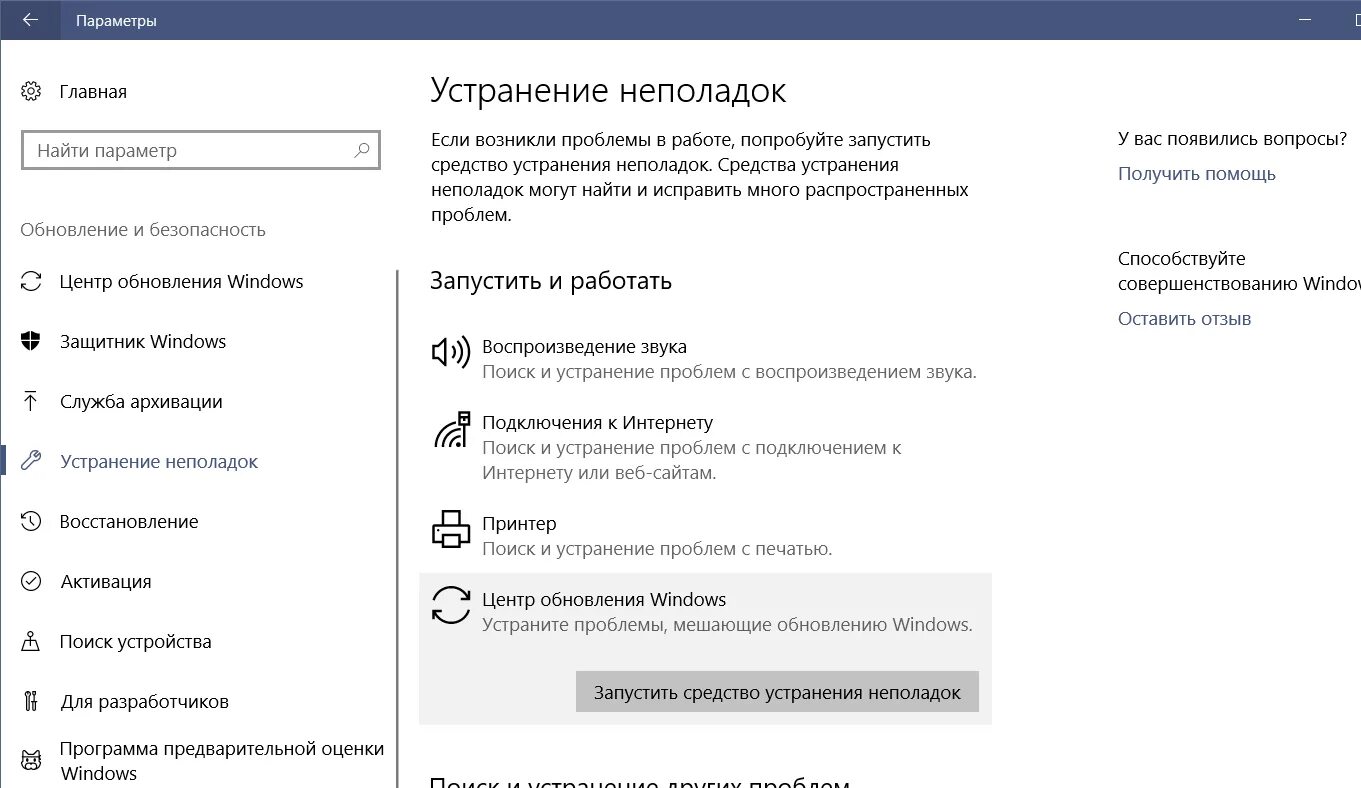Viewport: 1361px width, 788px height.
Task: Click the Поиск устройства person-locator icon
Action: [31, 642]
